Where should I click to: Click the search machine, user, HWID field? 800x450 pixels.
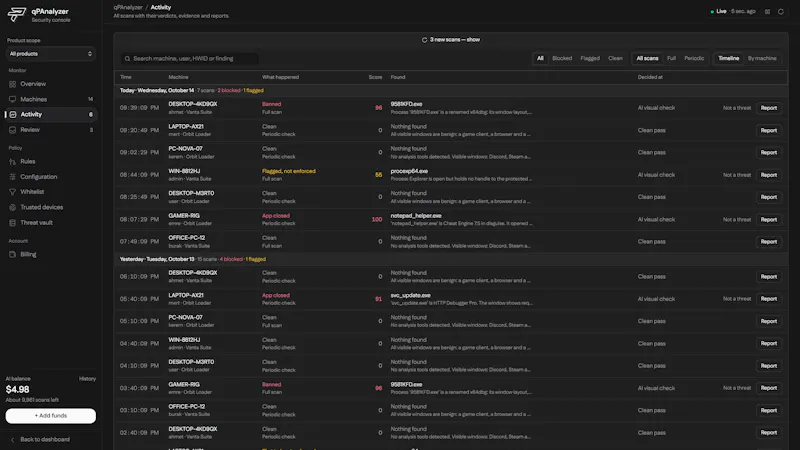(190, 59)
